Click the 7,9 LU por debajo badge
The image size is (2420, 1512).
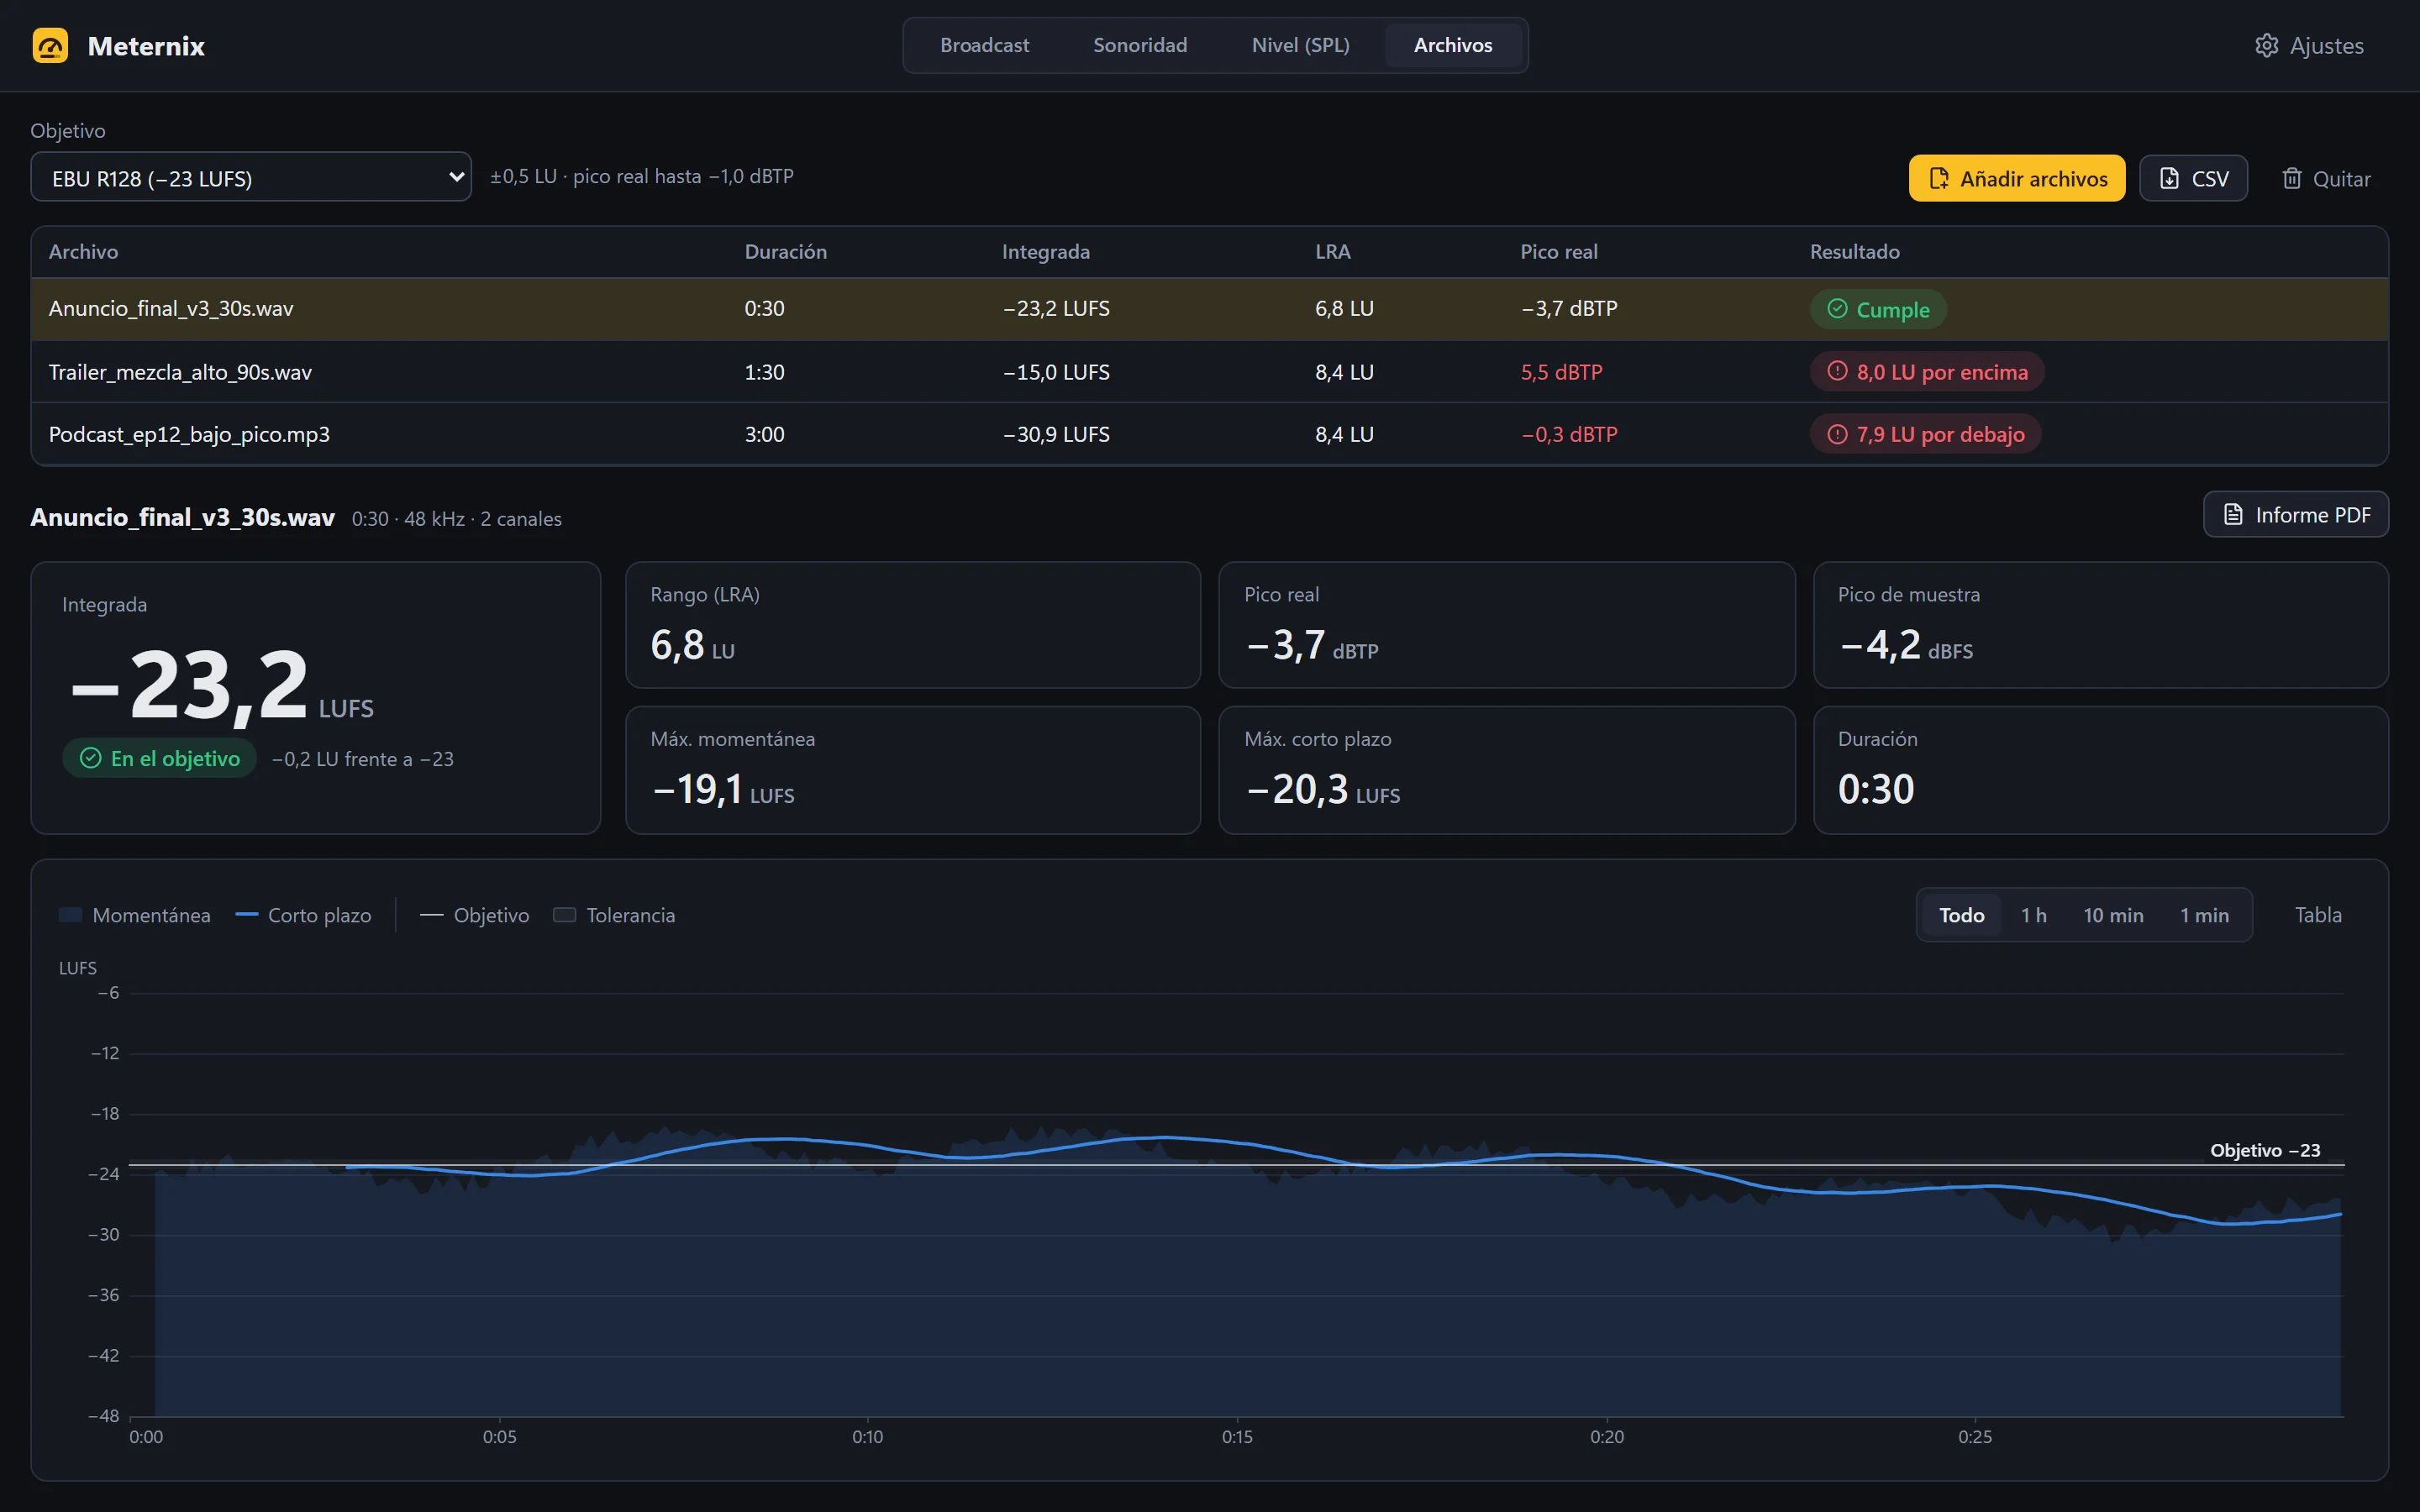[x=1925, y=434]
